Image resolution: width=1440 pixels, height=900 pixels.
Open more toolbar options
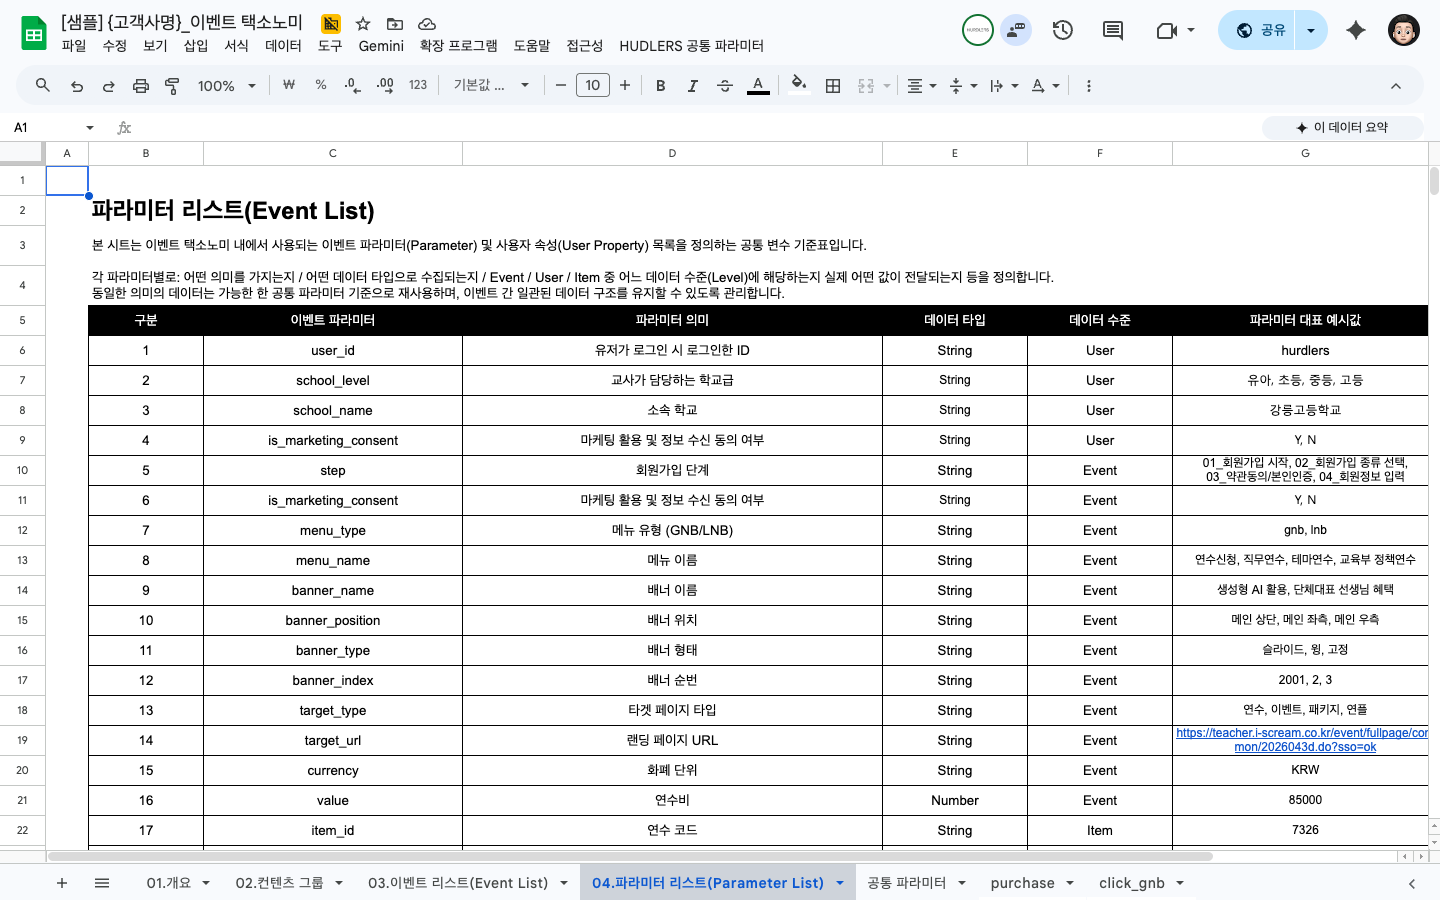coord(1089,86)
